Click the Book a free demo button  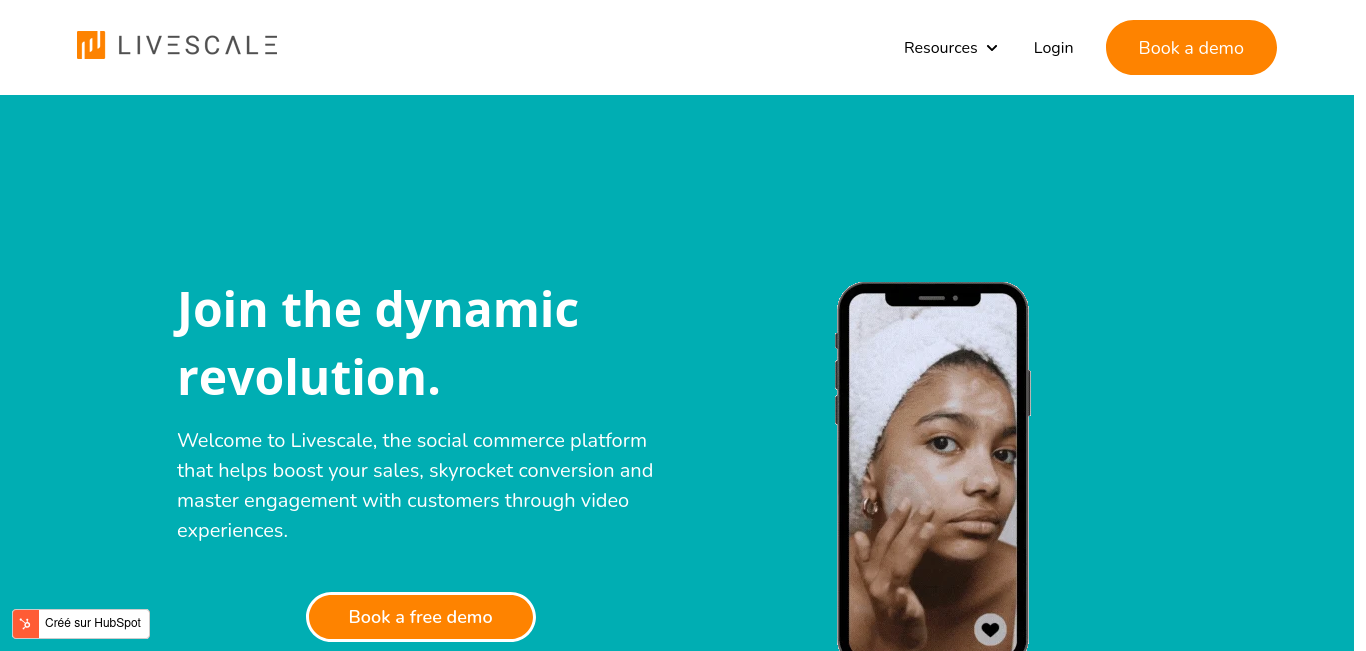tap(421, 617)
